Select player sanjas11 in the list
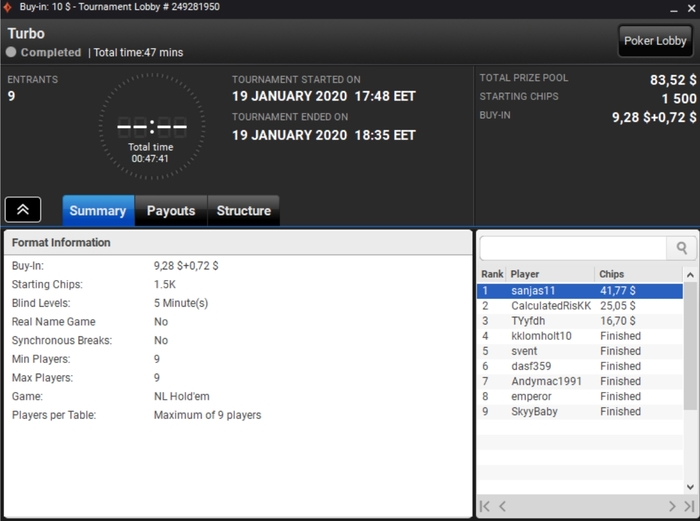700x521 pixels. (580, 291)
